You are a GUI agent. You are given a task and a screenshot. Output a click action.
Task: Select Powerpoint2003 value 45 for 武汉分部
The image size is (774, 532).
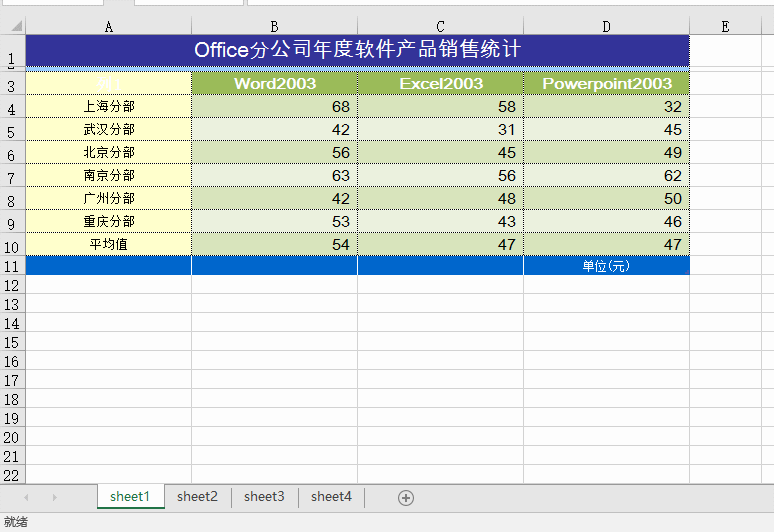click(606, 129)
